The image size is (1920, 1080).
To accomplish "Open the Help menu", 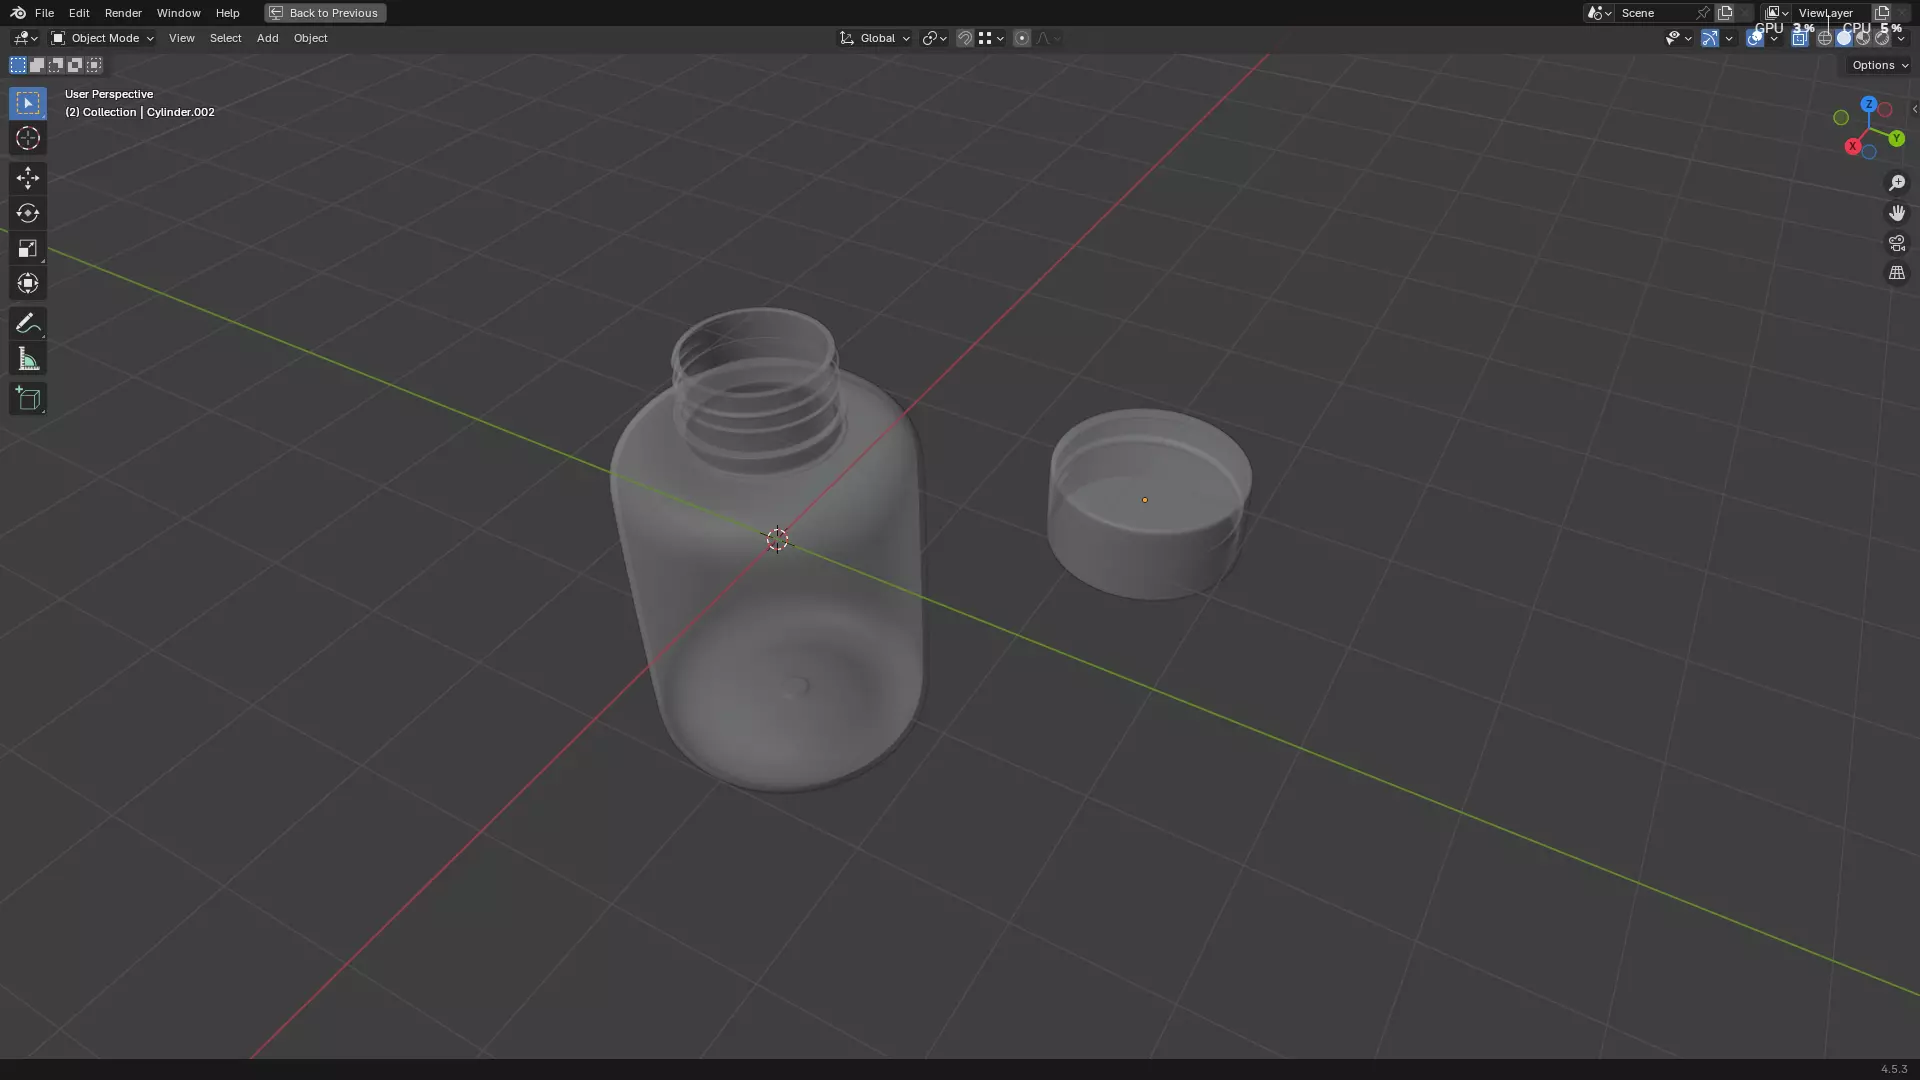I will point(227,13).
